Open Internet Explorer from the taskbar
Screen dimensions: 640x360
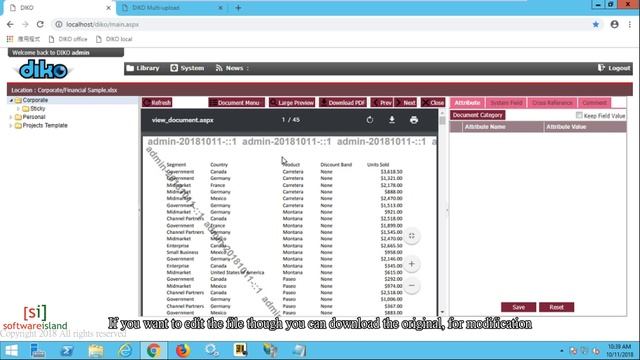[x=125, y=351]
